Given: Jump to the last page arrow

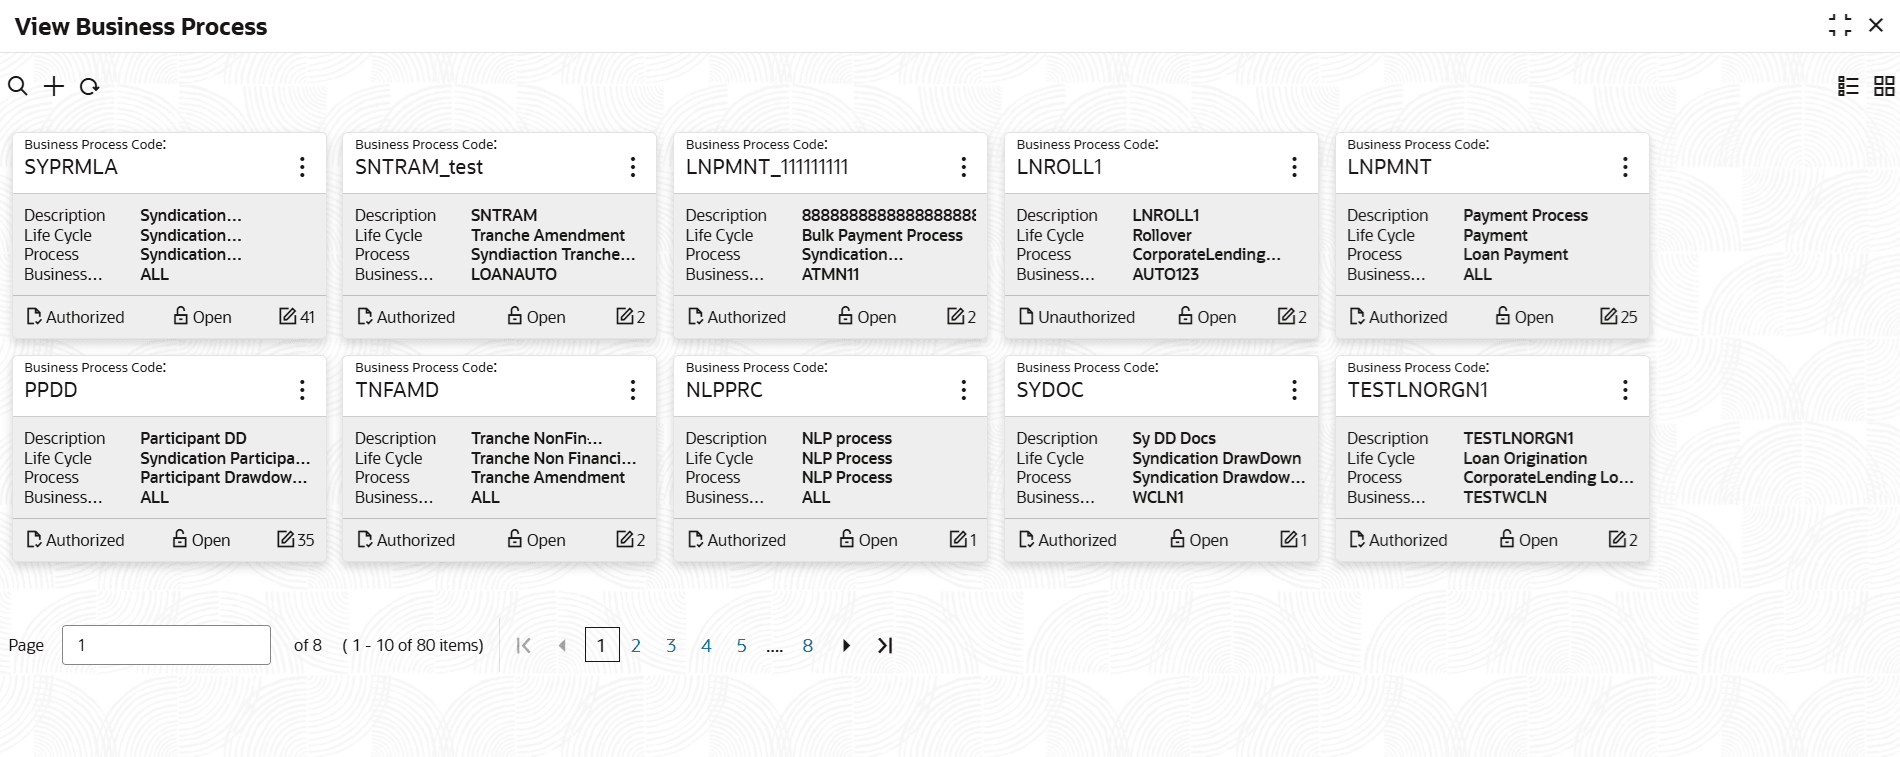Looking at the screenshot, I should (885, 645).
